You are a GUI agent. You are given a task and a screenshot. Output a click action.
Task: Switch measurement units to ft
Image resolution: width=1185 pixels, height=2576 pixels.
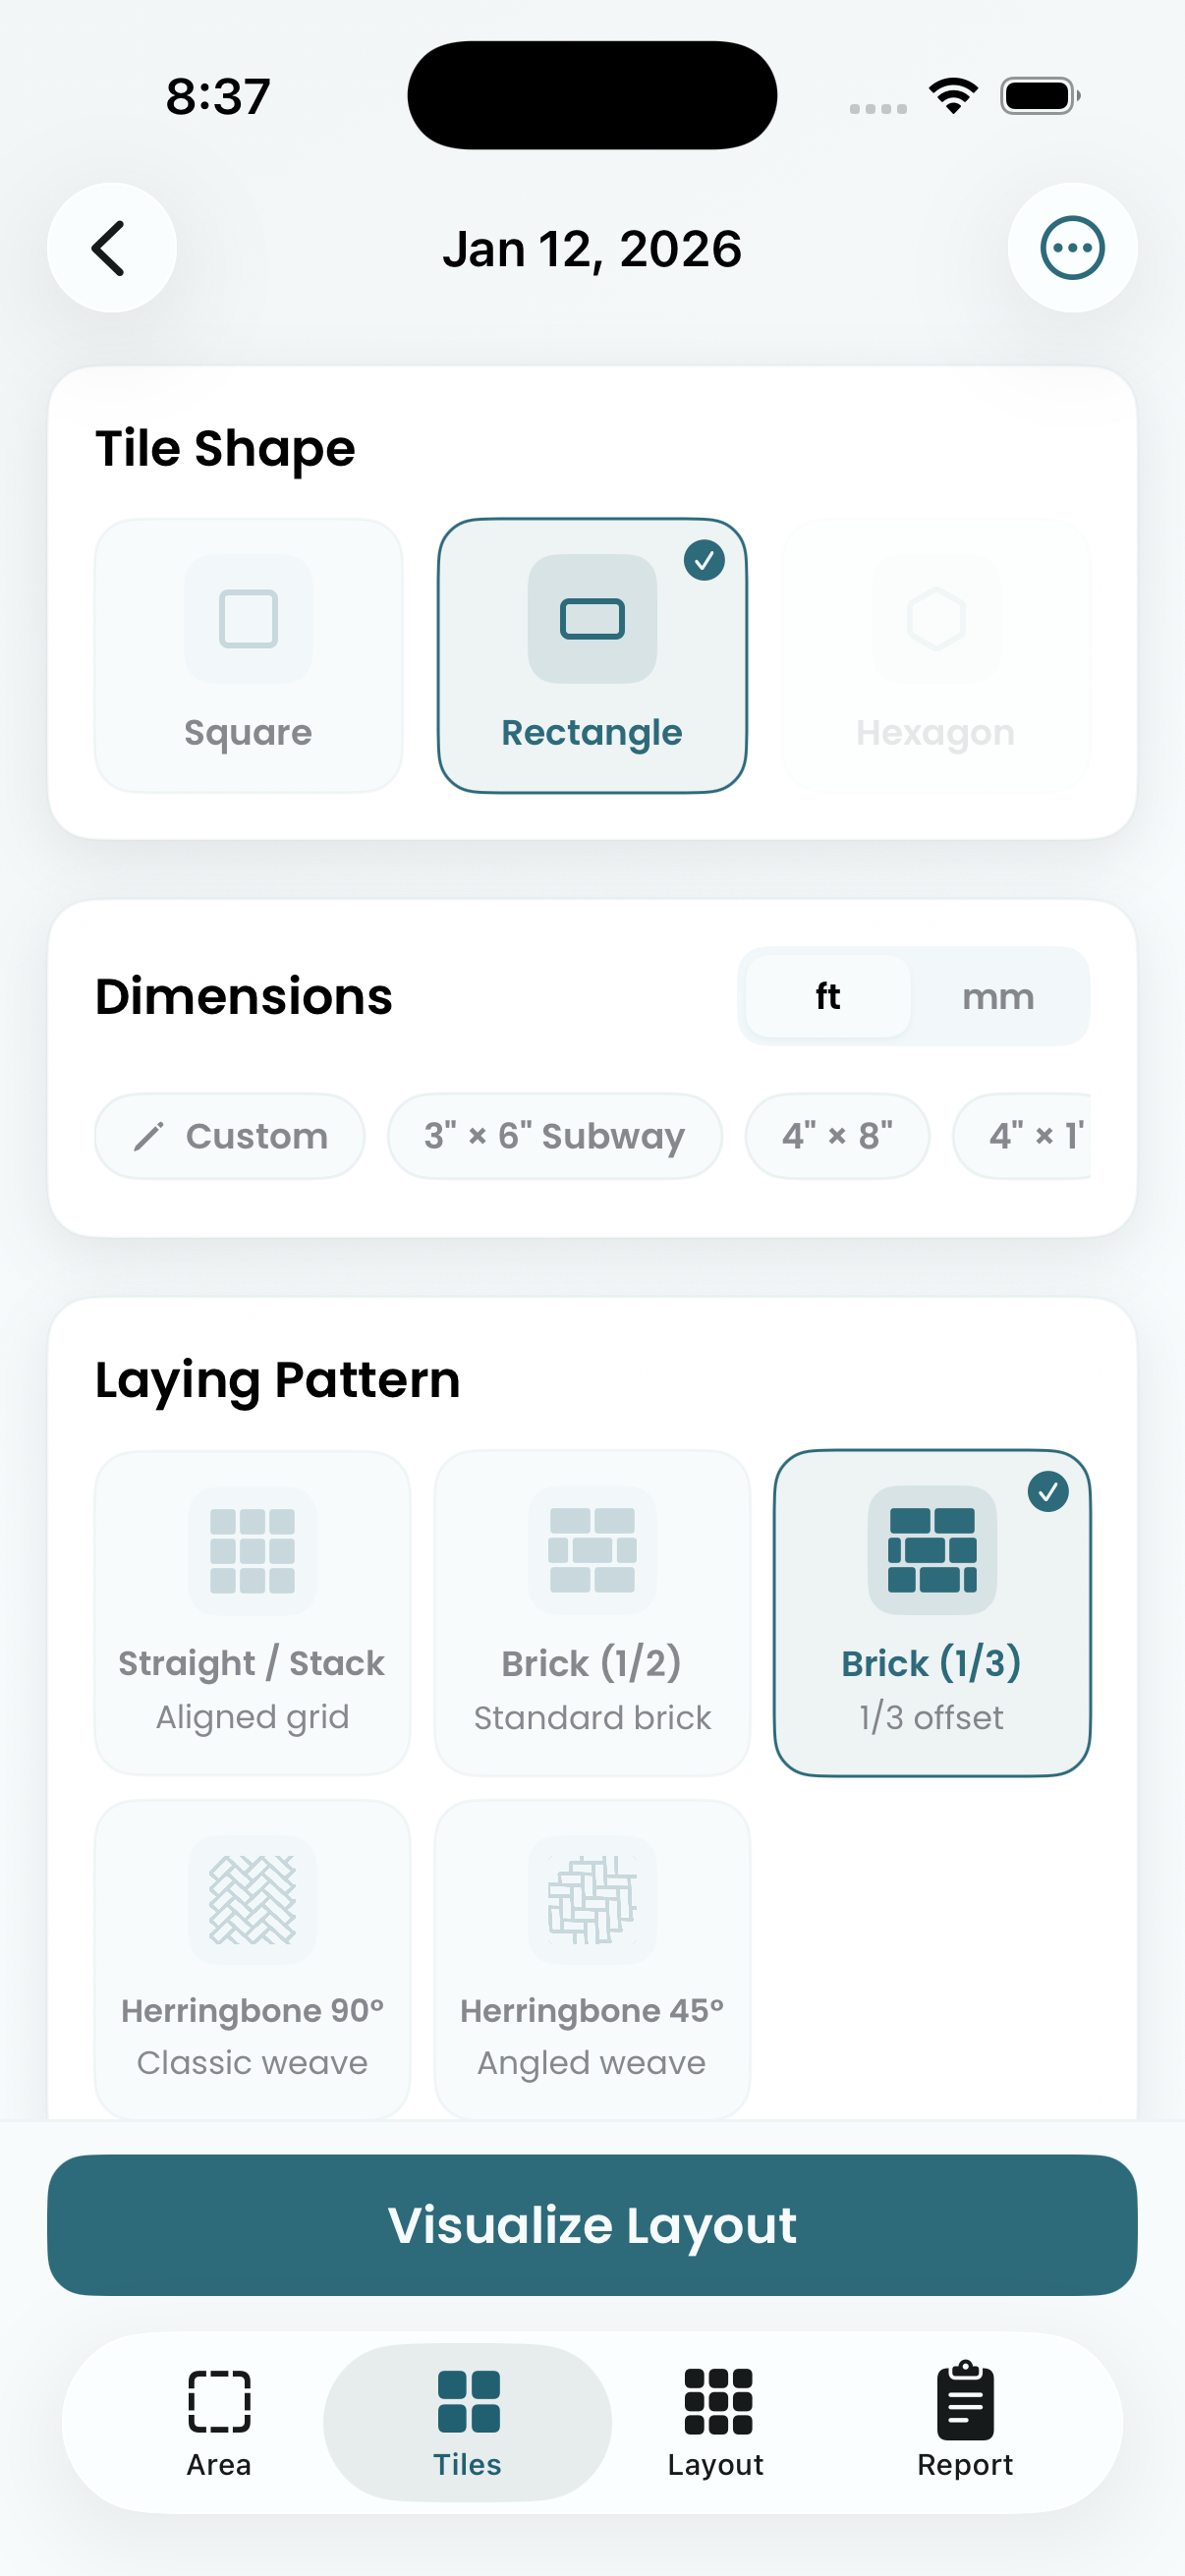[826, 996]
